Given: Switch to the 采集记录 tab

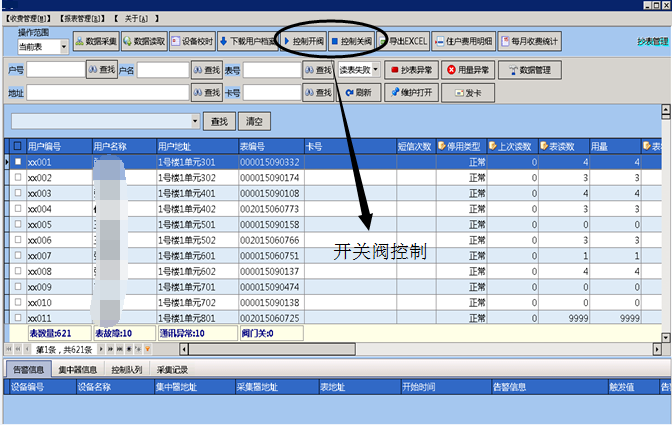Looking at the screenshot, I should pos(172,369).
